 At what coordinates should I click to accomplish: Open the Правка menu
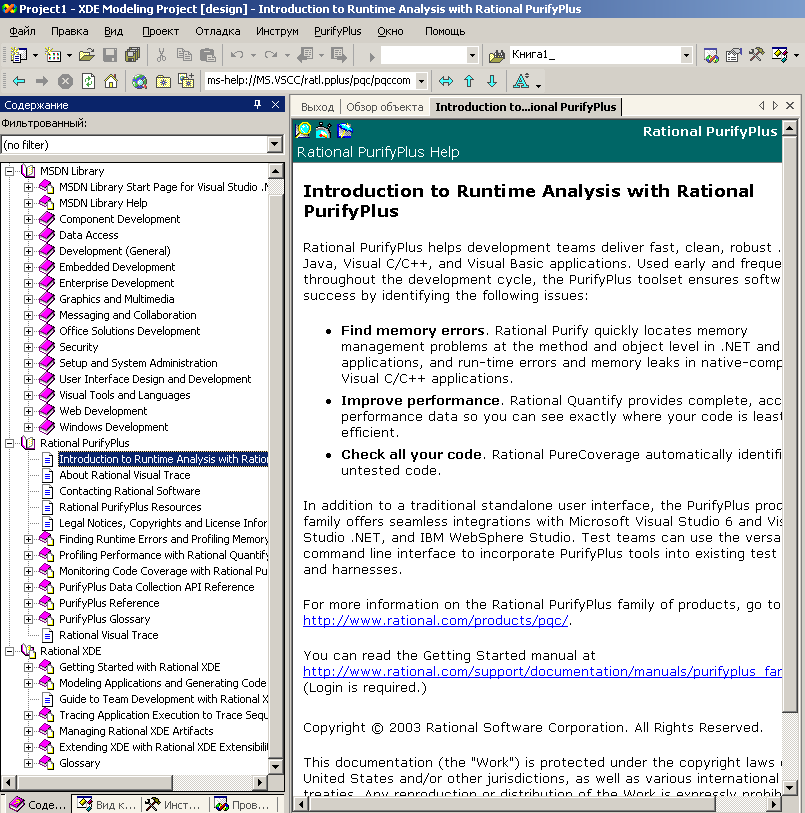[x=69, y=31]
